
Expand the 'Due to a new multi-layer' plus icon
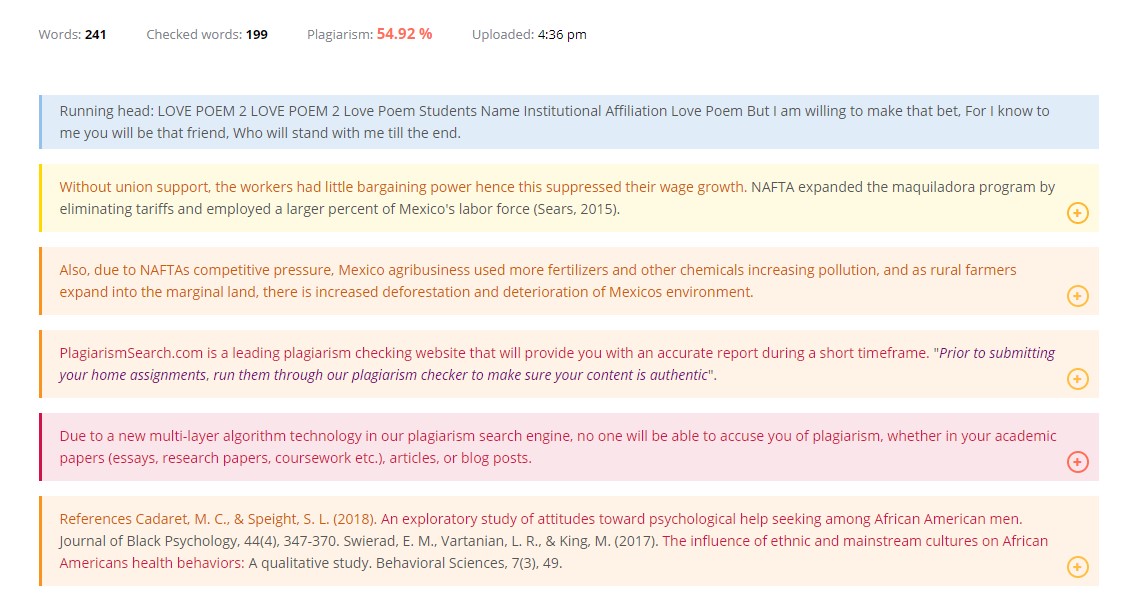(1077, 462)
